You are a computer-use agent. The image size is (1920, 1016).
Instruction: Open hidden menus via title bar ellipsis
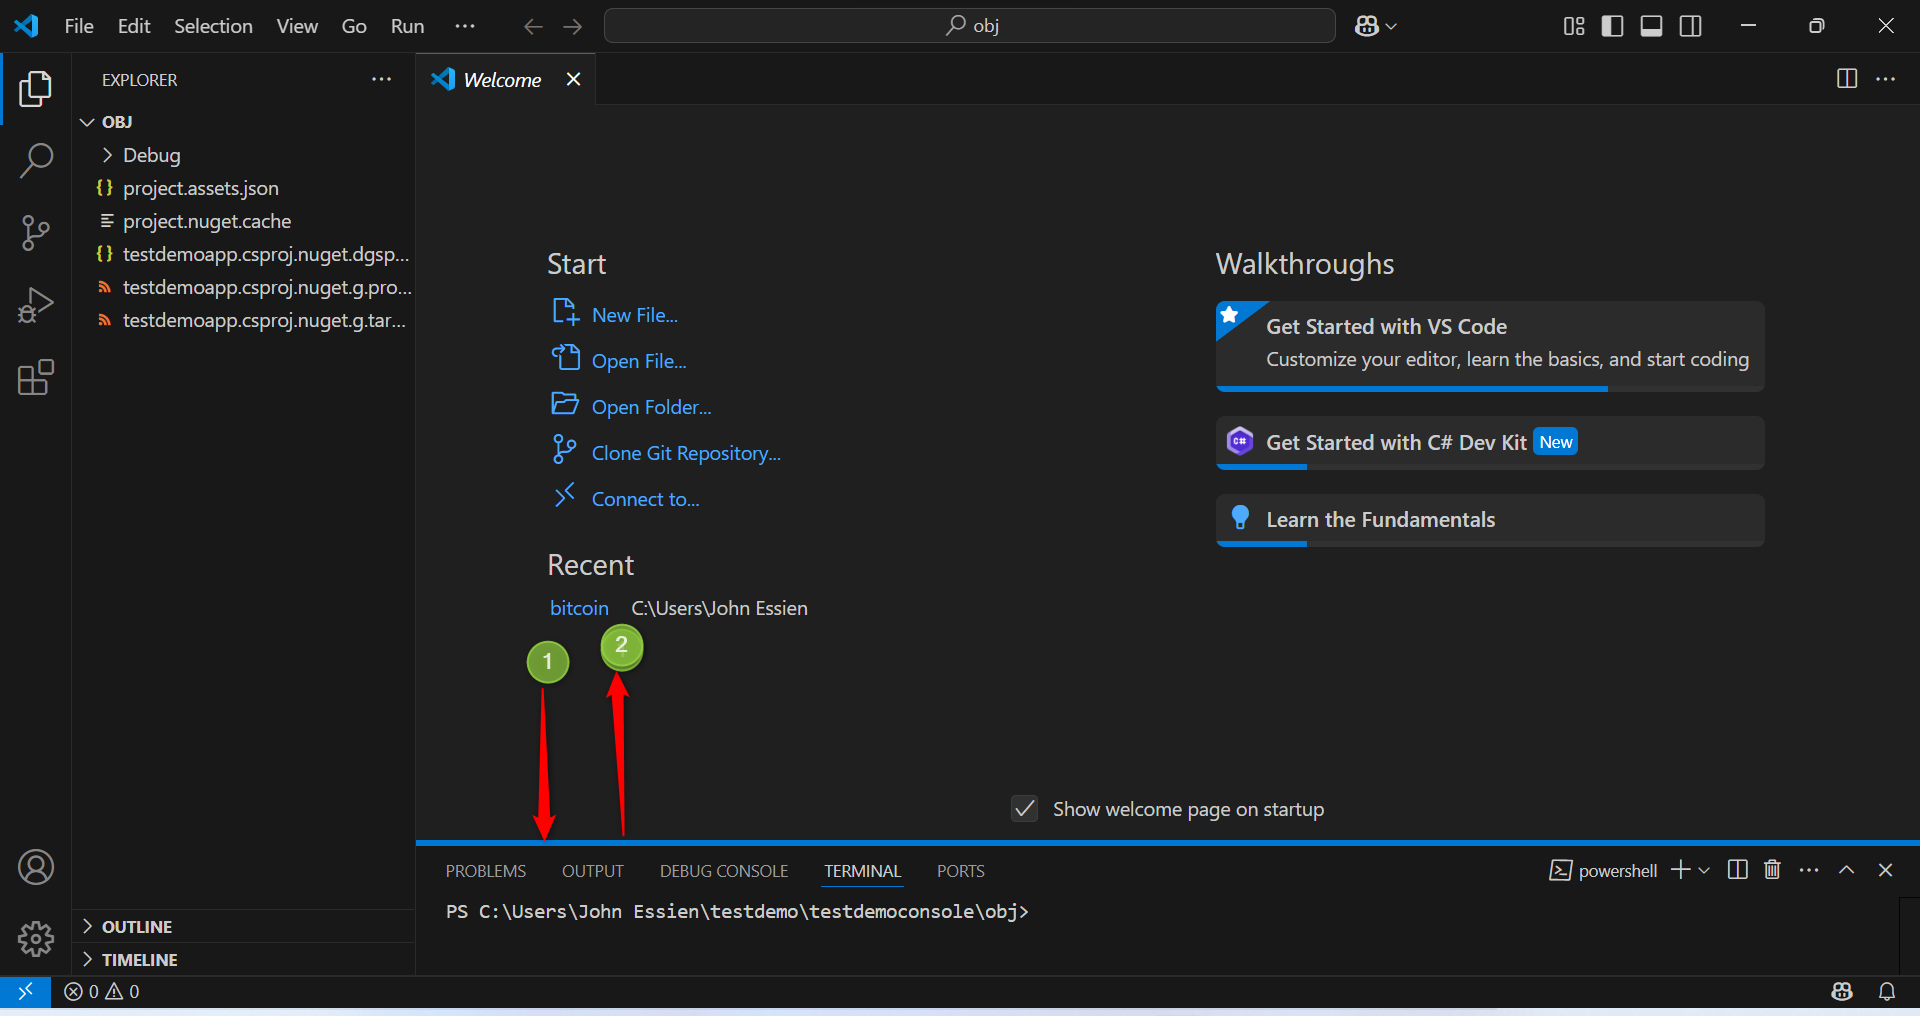[465, 26]
